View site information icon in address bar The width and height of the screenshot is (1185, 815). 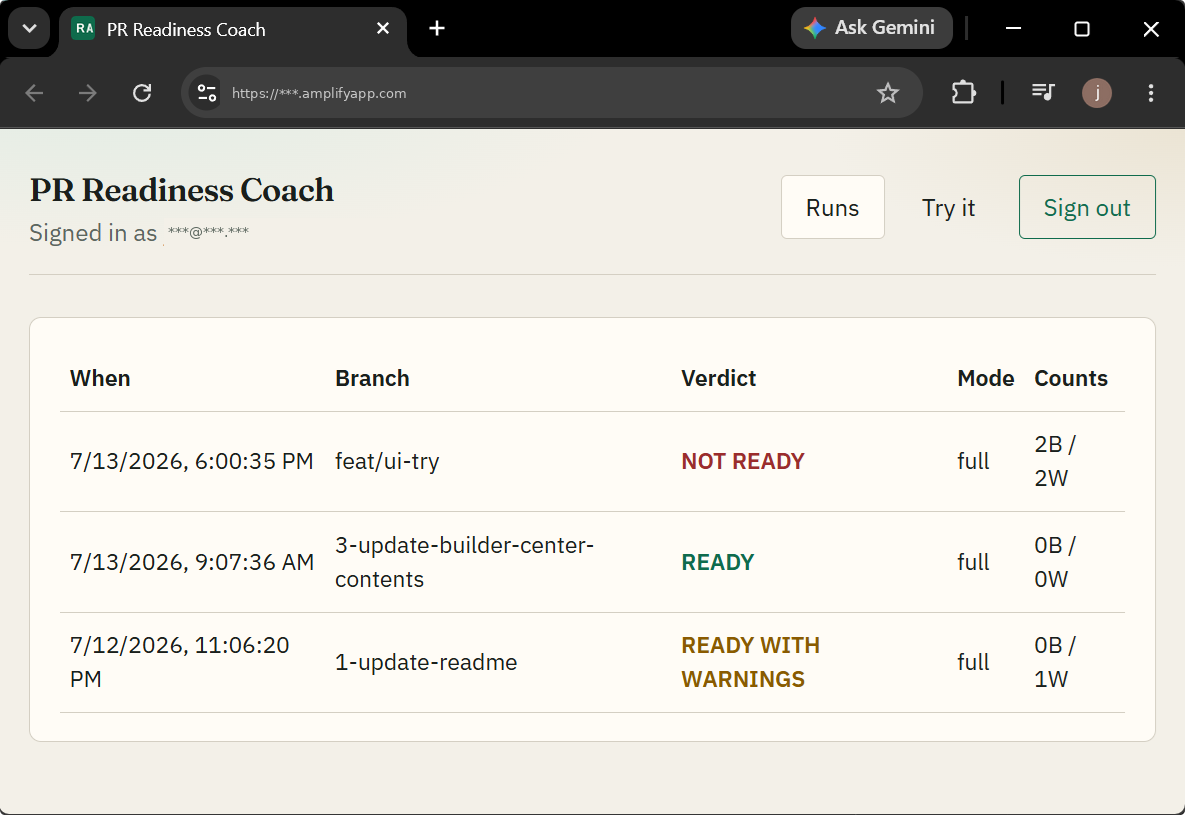tap(206, 93)
